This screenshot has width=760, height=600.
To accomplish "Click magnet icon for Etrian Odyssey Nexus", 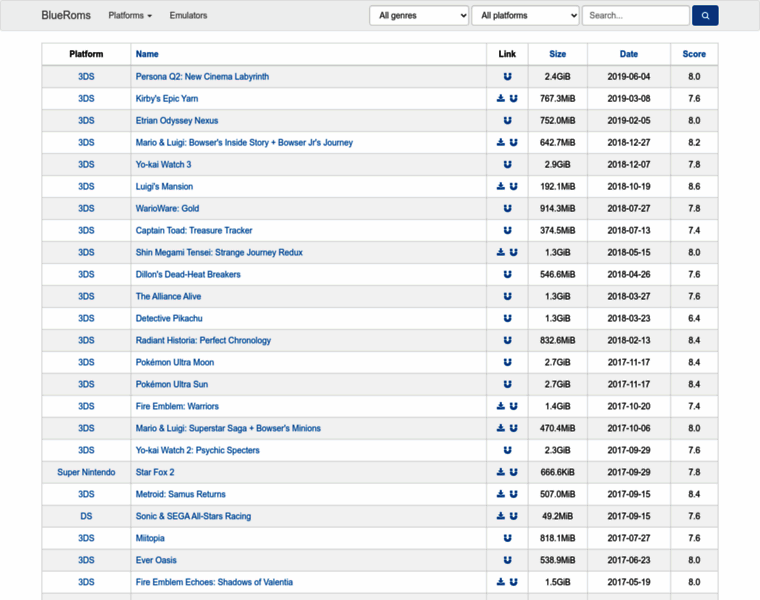I will (x=507, y=121).
